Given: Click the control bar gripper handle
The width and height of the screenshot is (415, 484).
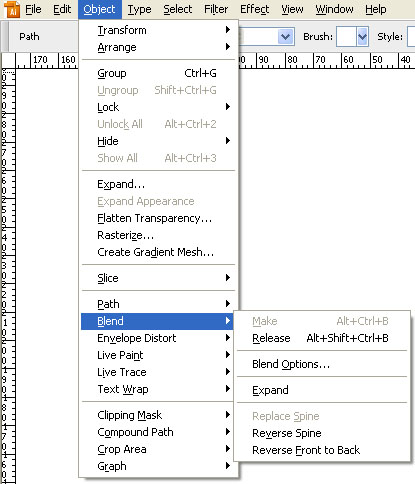Looking at the screenshot, I should pyautogui.click(x=5, y=36).
